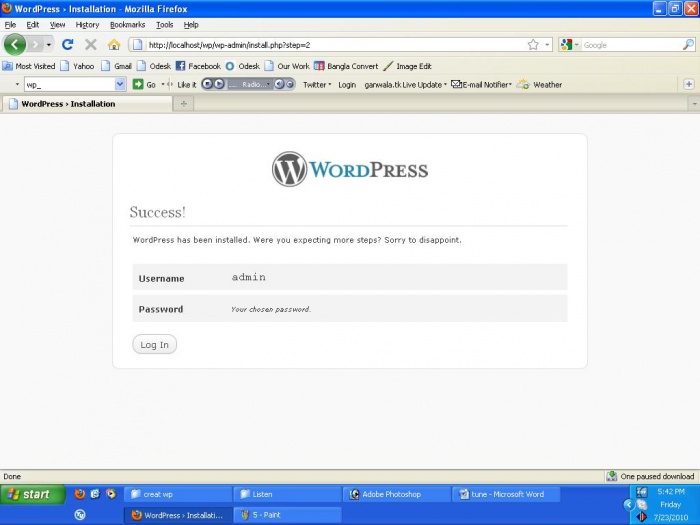The height and width of the screenshot is (525, 700).
Task: Open the Odesk bookmark with the blue circle icon
Action: point(242,66)
